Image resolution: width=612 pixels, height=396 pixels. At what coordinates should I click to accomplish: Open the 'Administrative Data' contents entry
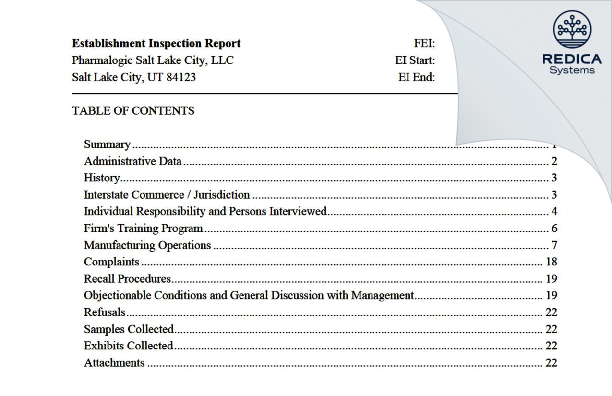[320, 161]
